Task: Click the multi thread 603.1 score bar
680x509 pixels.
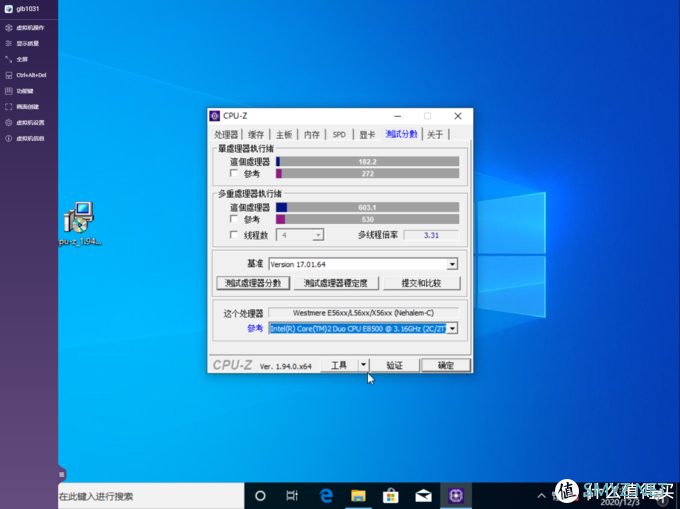Action: pyautogui.click(x=367, y=207)
